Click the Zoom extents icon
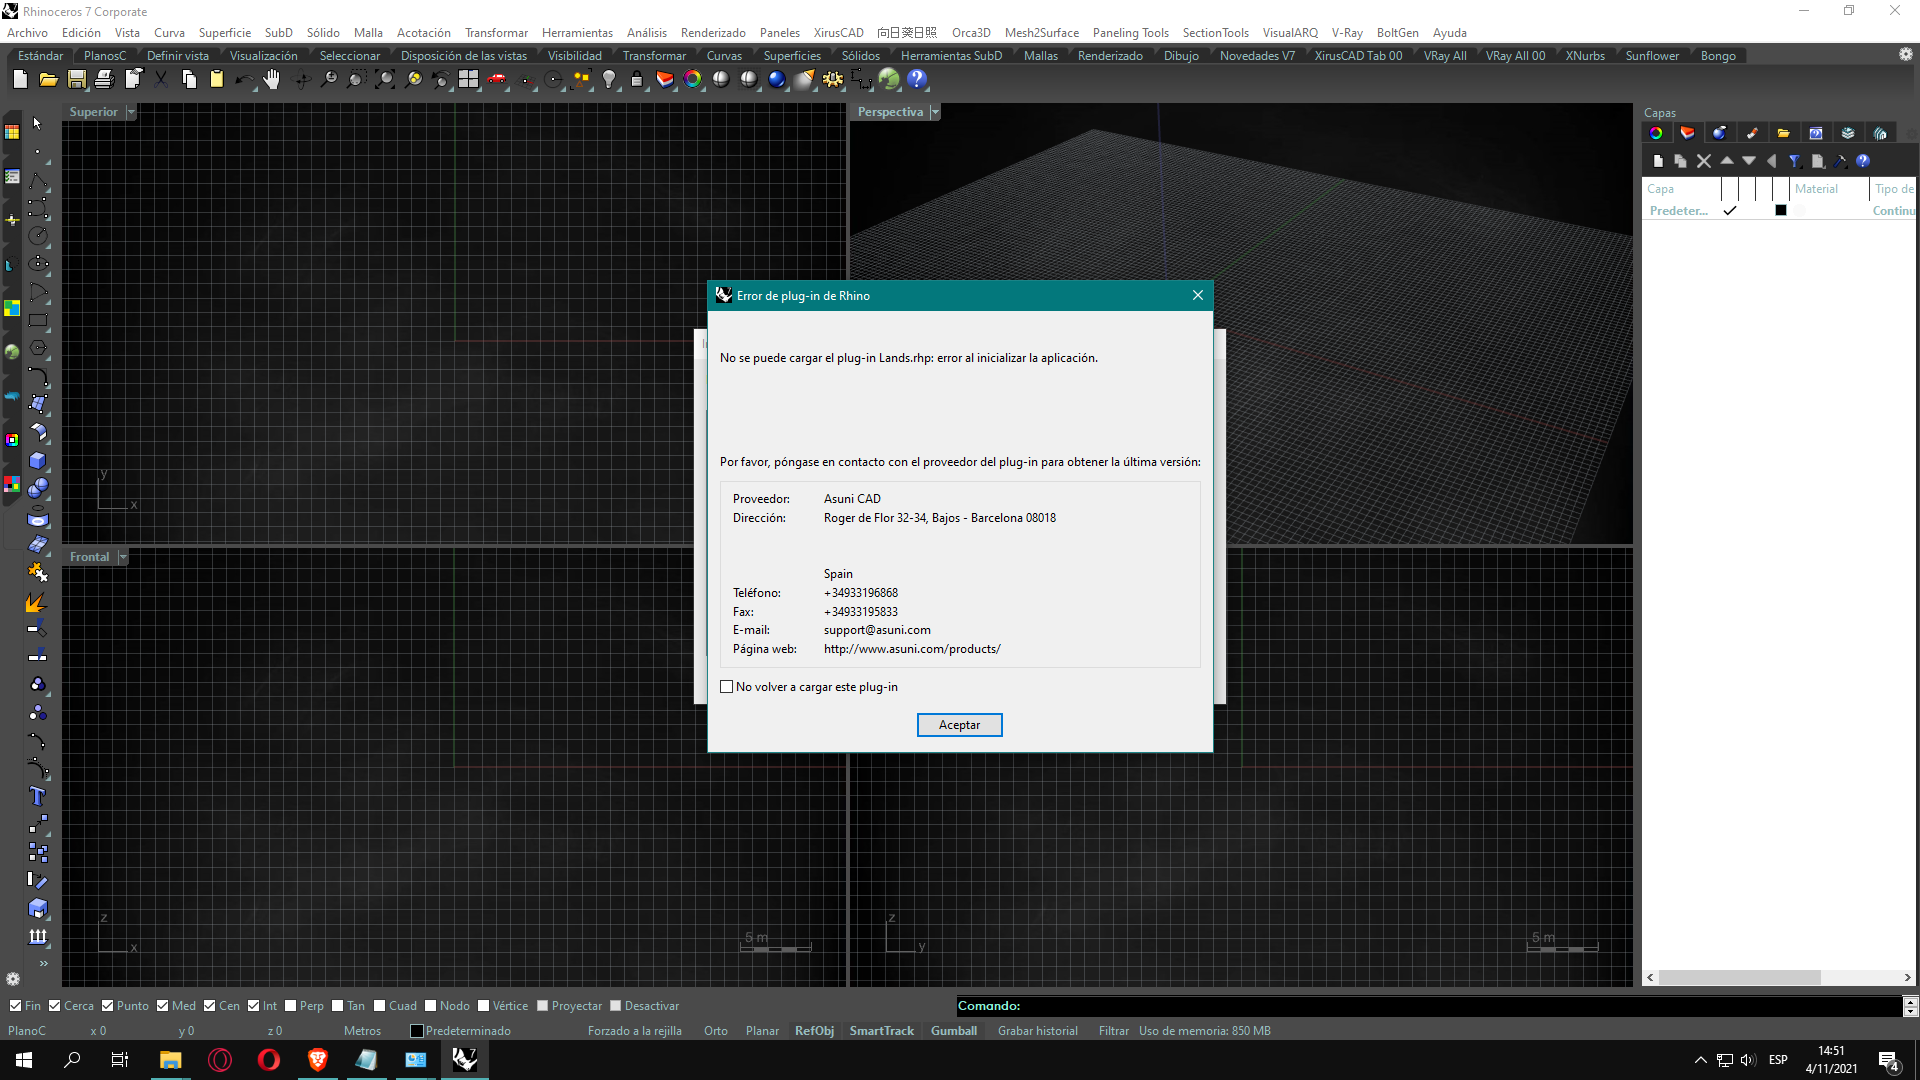Screen dimensions: 1920x1080 point(384,79)
